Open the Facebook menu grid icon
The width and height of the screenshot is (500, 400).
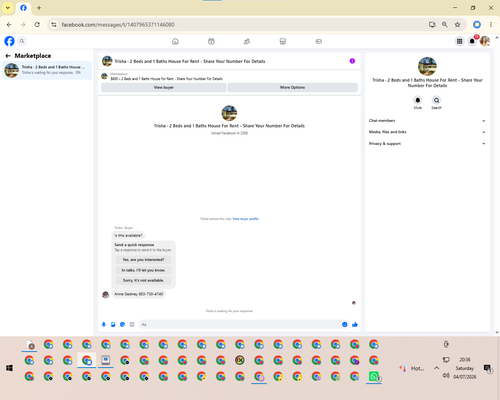pyautogui.click(x=459, y=41)
